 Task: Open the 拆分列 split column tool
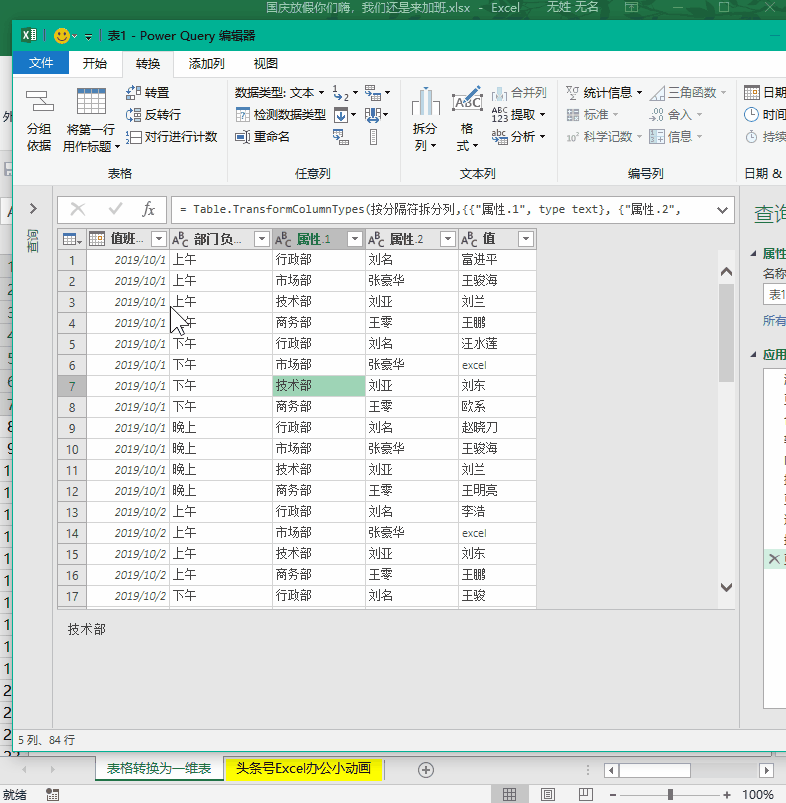pos(425,119)
